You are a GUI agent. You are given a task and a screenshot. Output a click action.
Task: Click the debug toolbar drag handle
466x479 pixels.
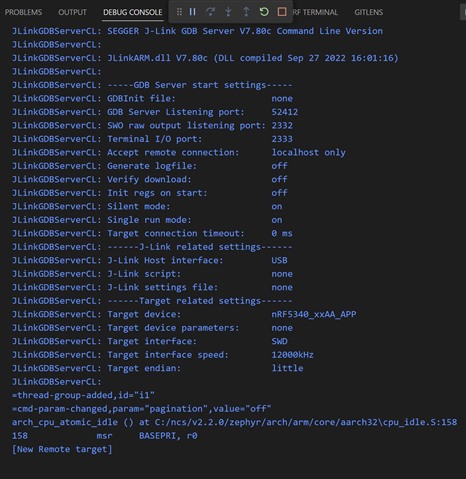click(x=179, y=12)
